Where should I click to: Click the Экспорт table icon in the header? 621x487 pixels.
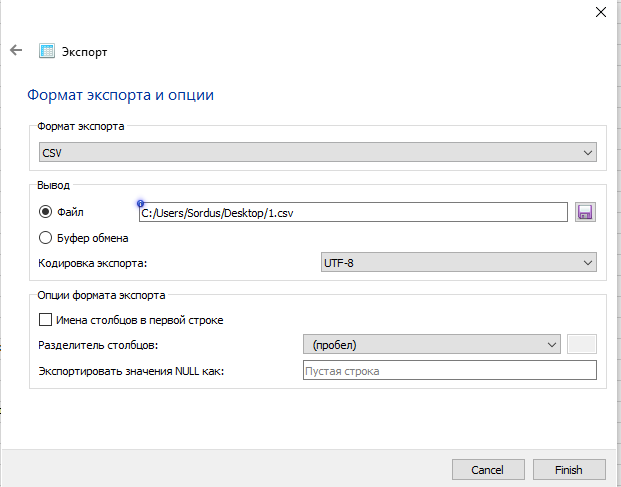46,51
